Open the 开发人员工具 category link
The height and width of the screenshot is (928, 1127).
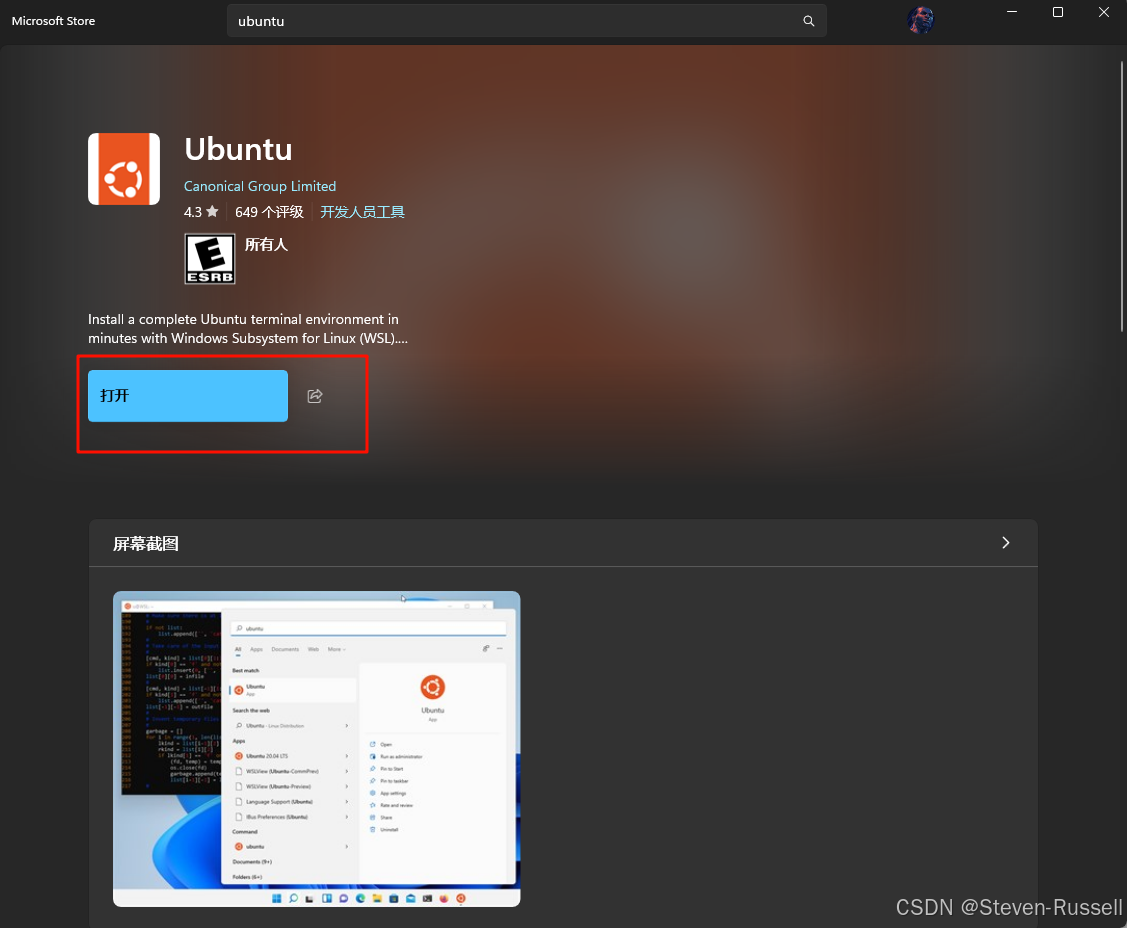tap(362, 212)
